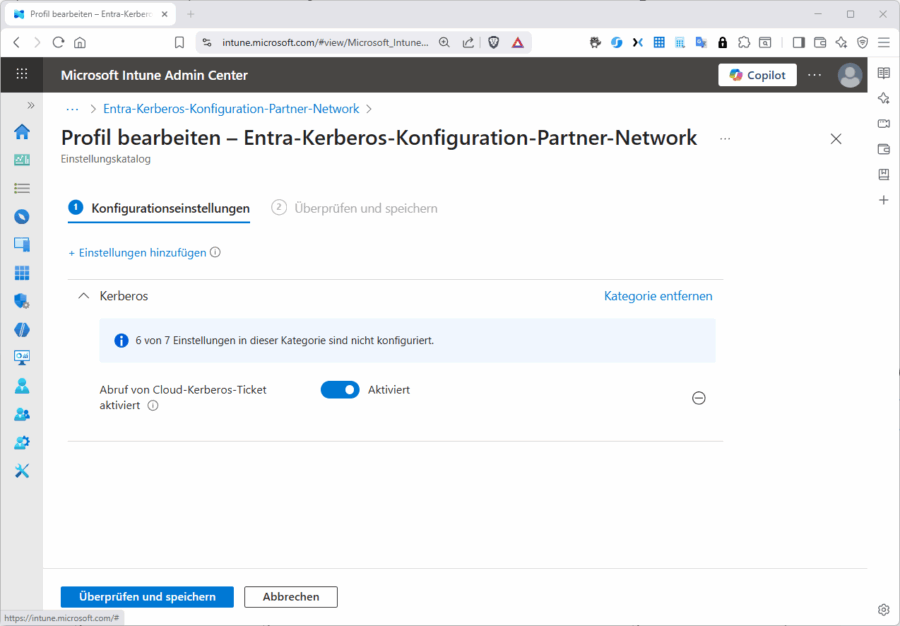Open Endpoint security shield icon in sidebar
The image size is (900, 626).
tap(22, 301)
